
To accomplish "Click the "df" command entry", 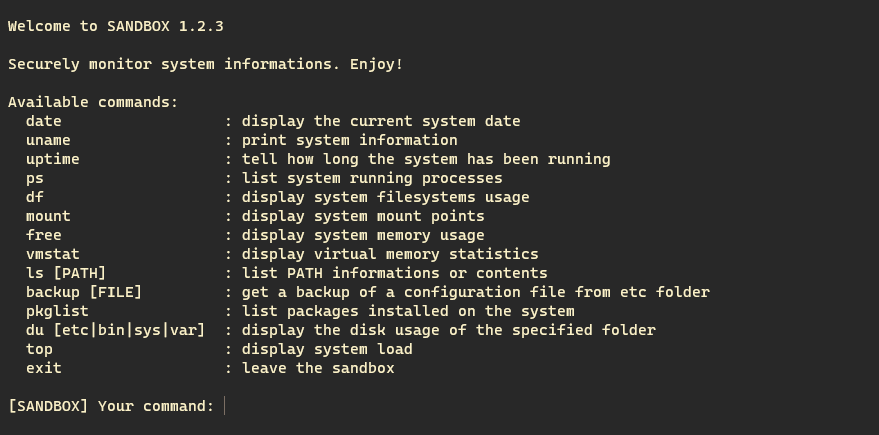I will point(35,197).
